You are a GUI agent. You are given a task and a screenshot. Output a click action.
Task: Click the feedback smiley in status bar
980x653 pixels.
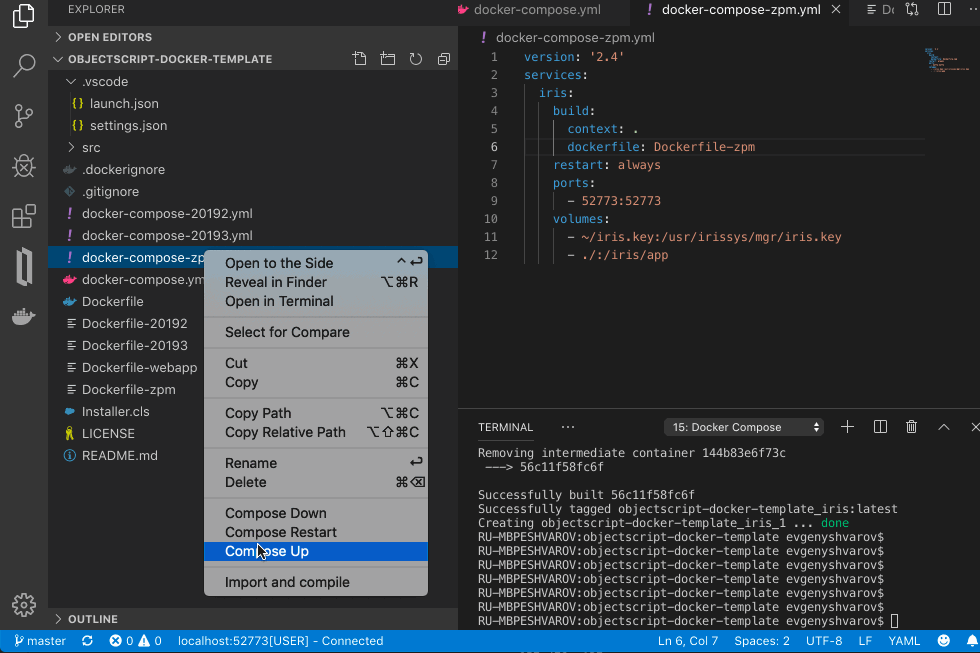point(944,641)
